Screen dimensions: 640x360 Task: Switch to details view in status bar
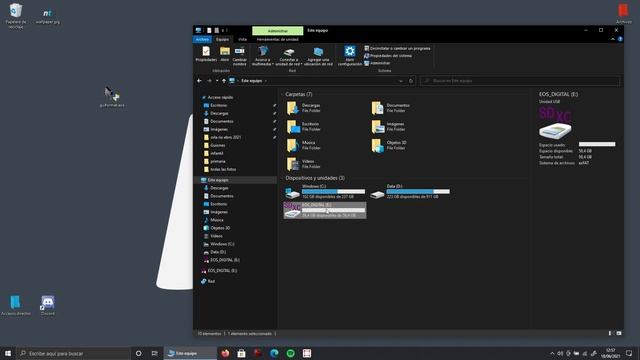tap(610, 333)
